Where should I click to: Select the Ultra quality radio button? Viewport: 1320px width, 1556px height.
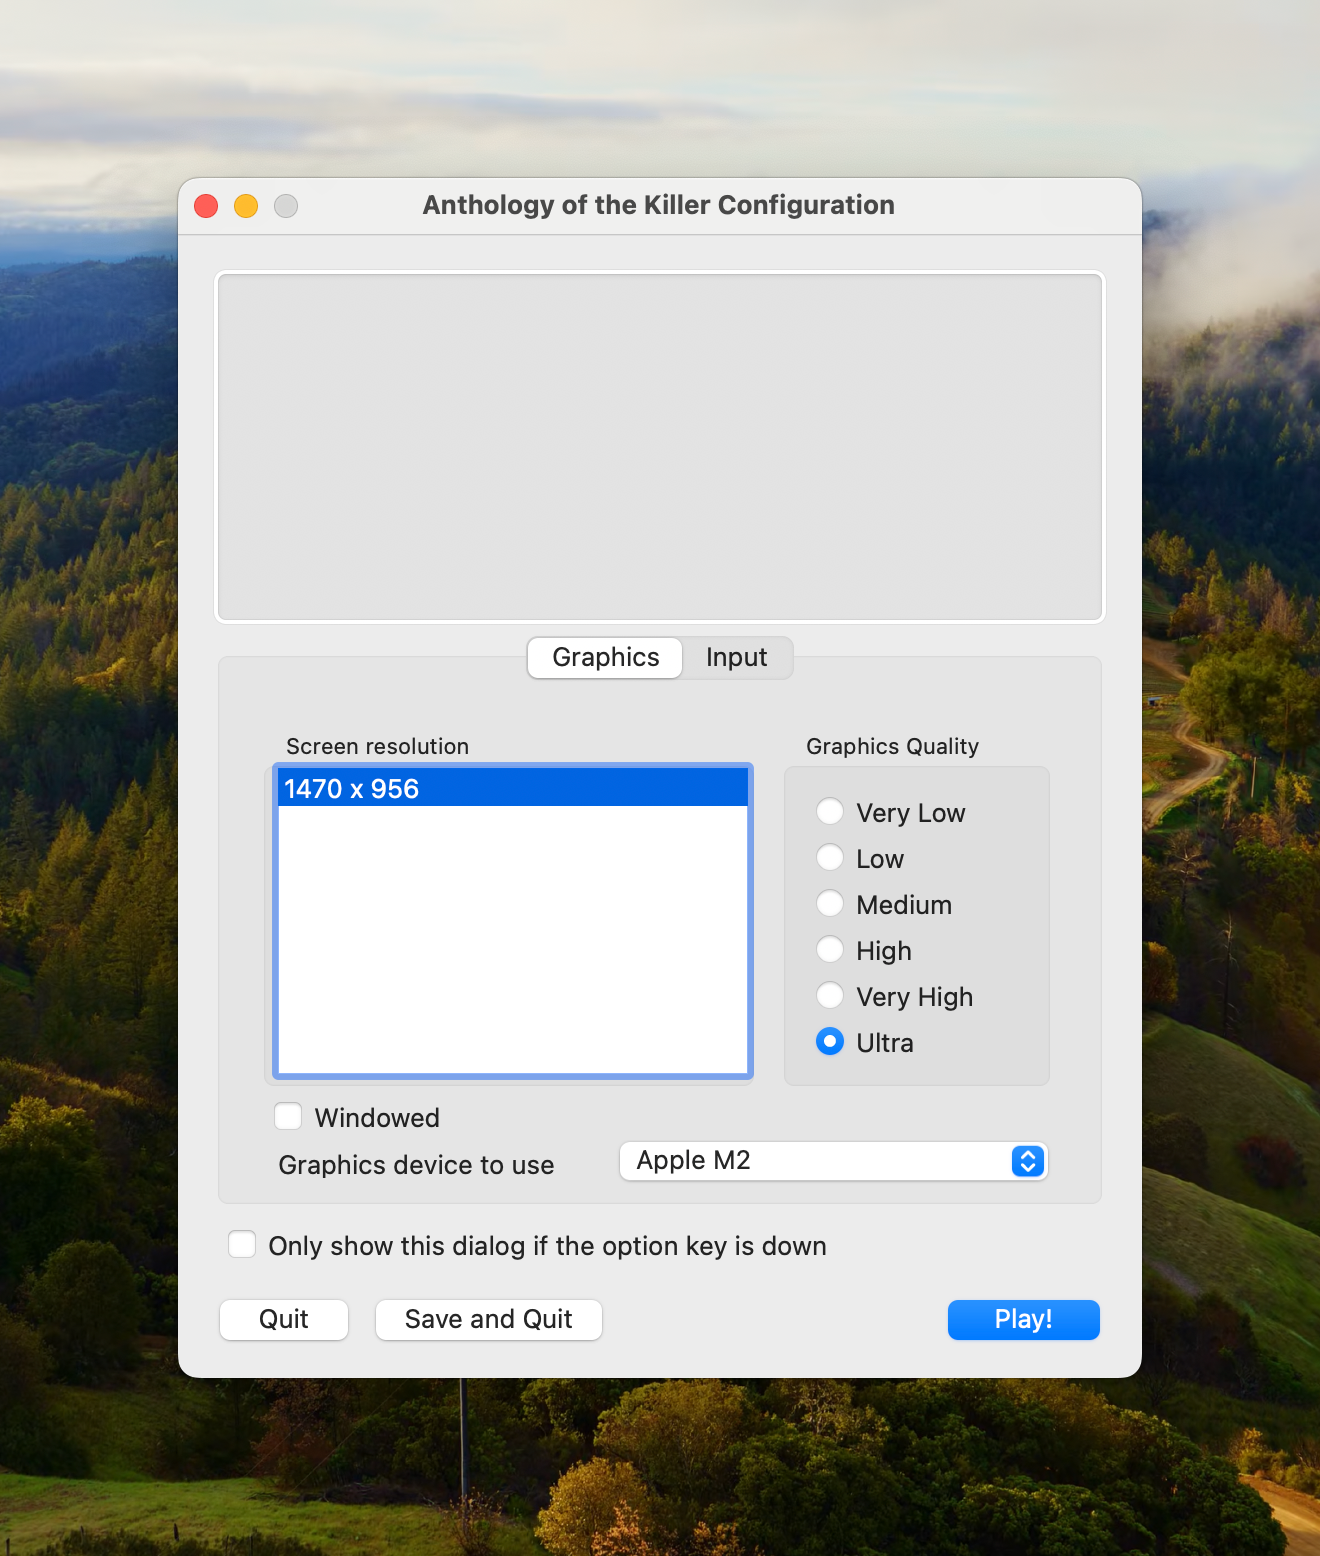point(830,1041)
